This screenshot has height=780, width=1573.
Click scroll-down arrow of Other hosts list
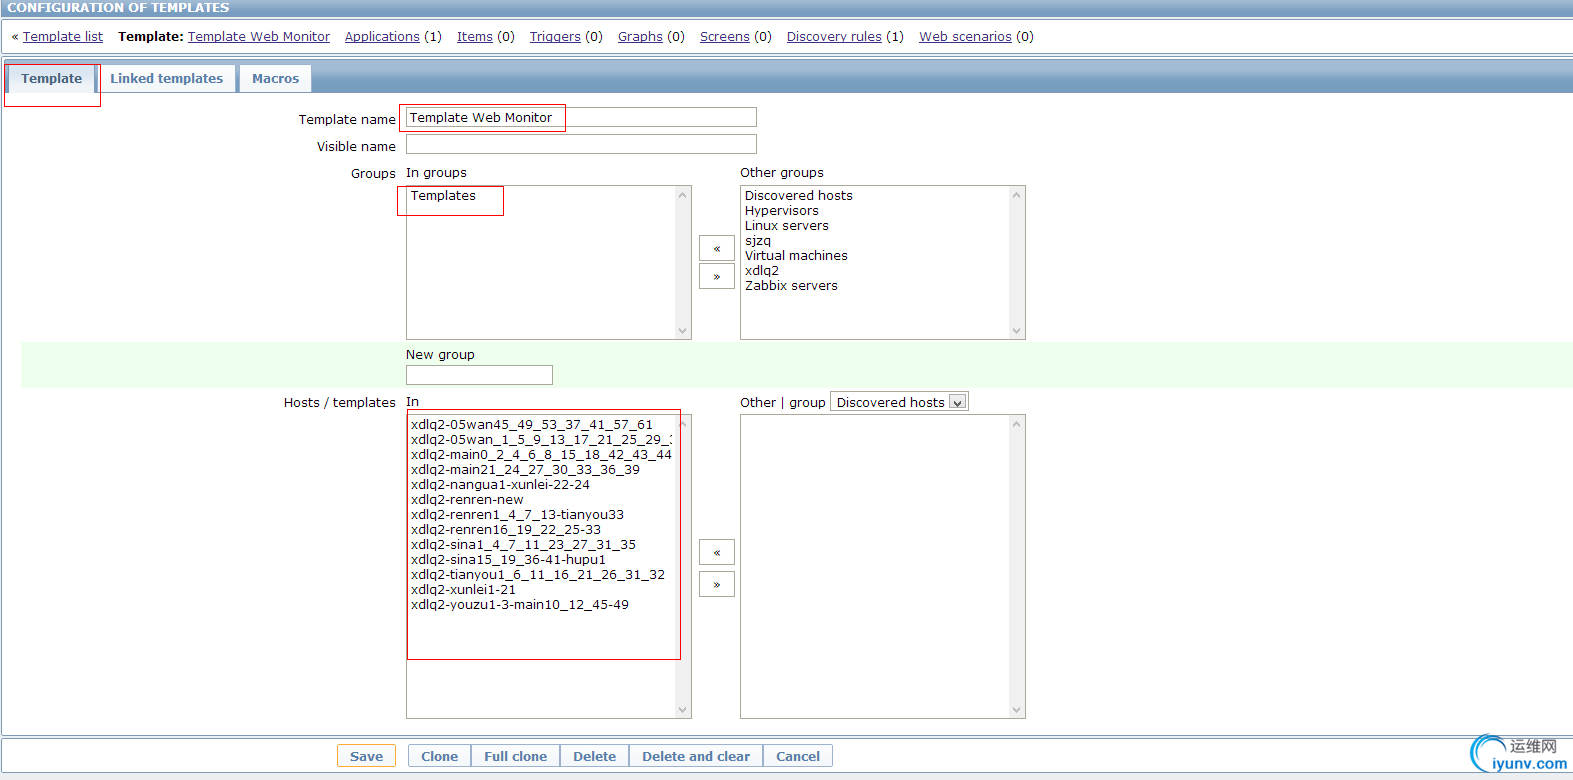[1017, 709]
